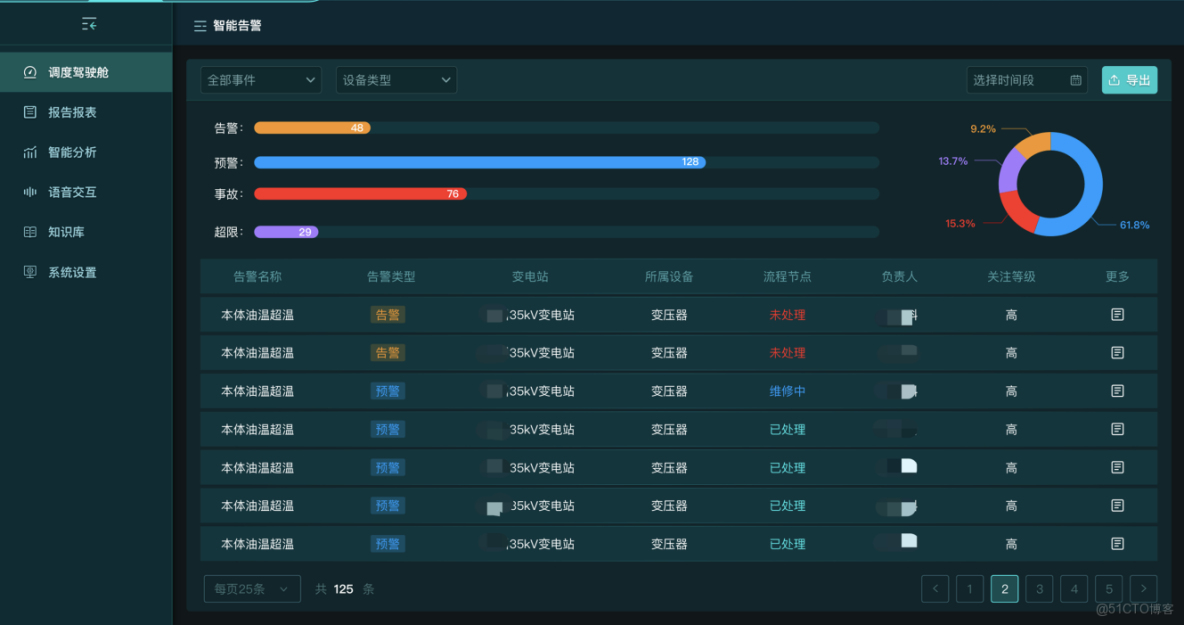Image resolution: width=1184 pixels, height=625 pixels.
Task: Click the 预警 progress bar showing 128
Action: (480, 162)
